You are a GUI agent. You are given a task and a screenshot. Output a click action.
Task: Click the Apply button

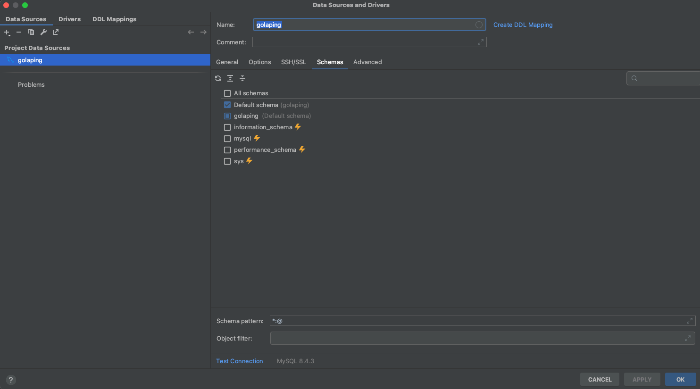click(x=642, y=379)
